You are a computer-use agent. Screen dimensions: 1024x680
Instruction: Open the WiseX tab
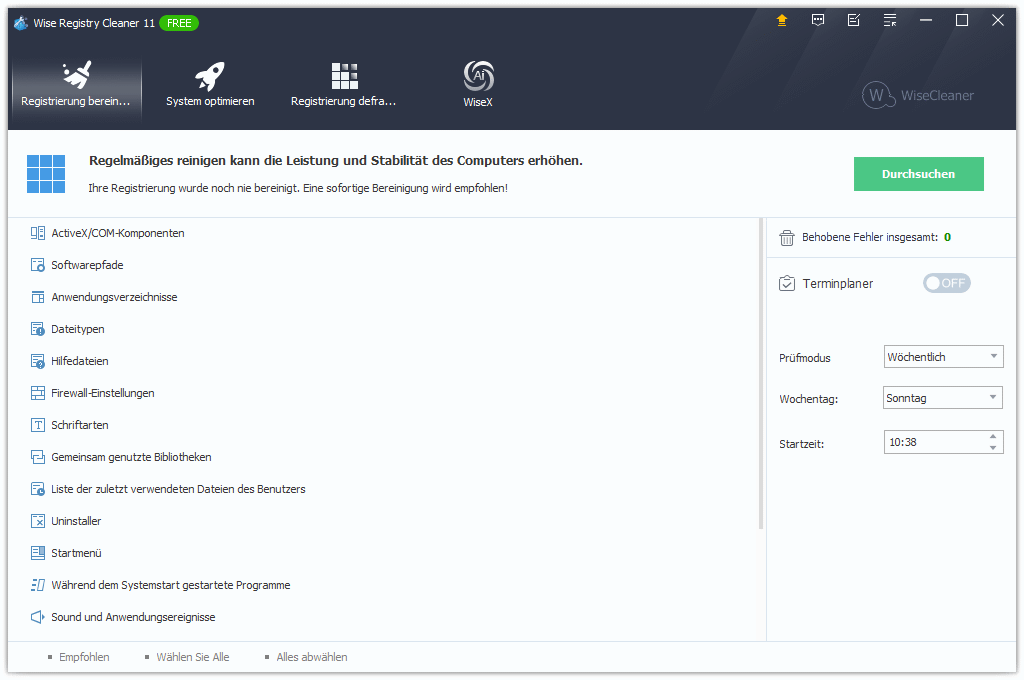[x=478, y=84]
